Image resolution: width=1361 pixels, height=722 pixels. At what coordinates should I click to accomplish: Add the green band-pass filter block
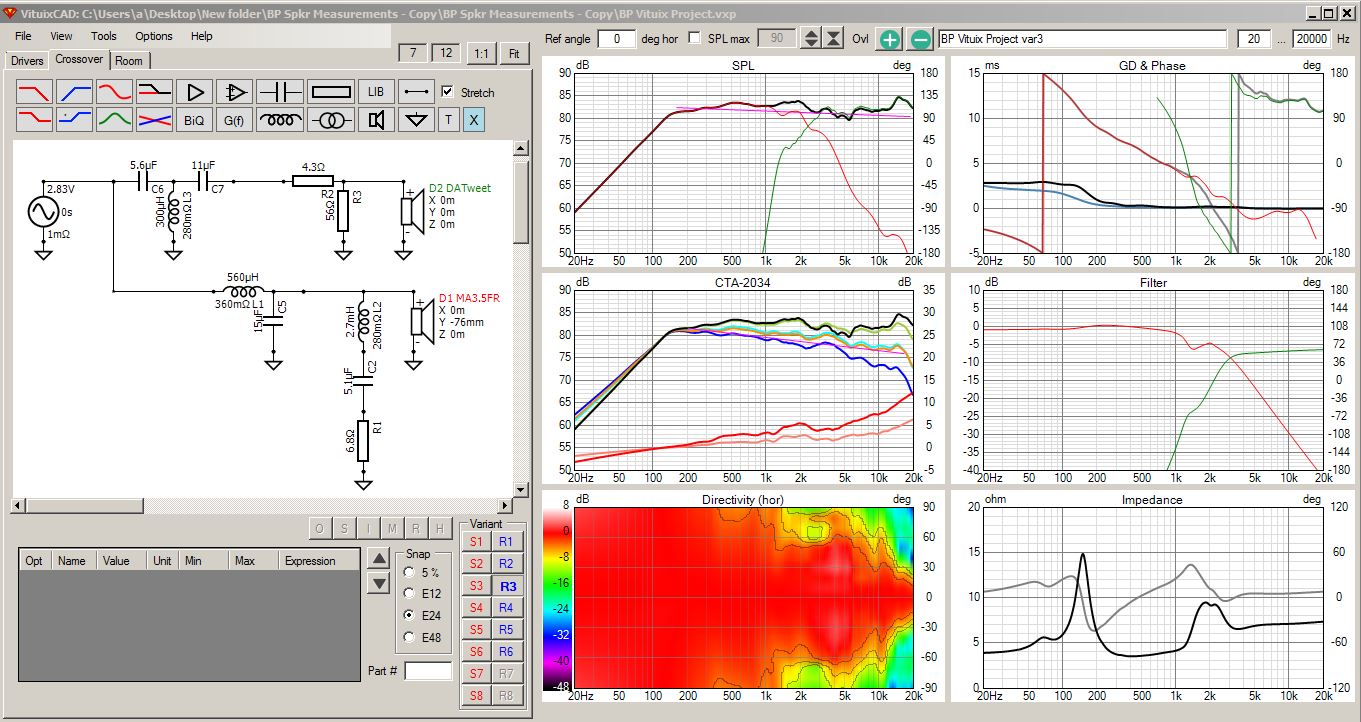[x=115, y=120]
